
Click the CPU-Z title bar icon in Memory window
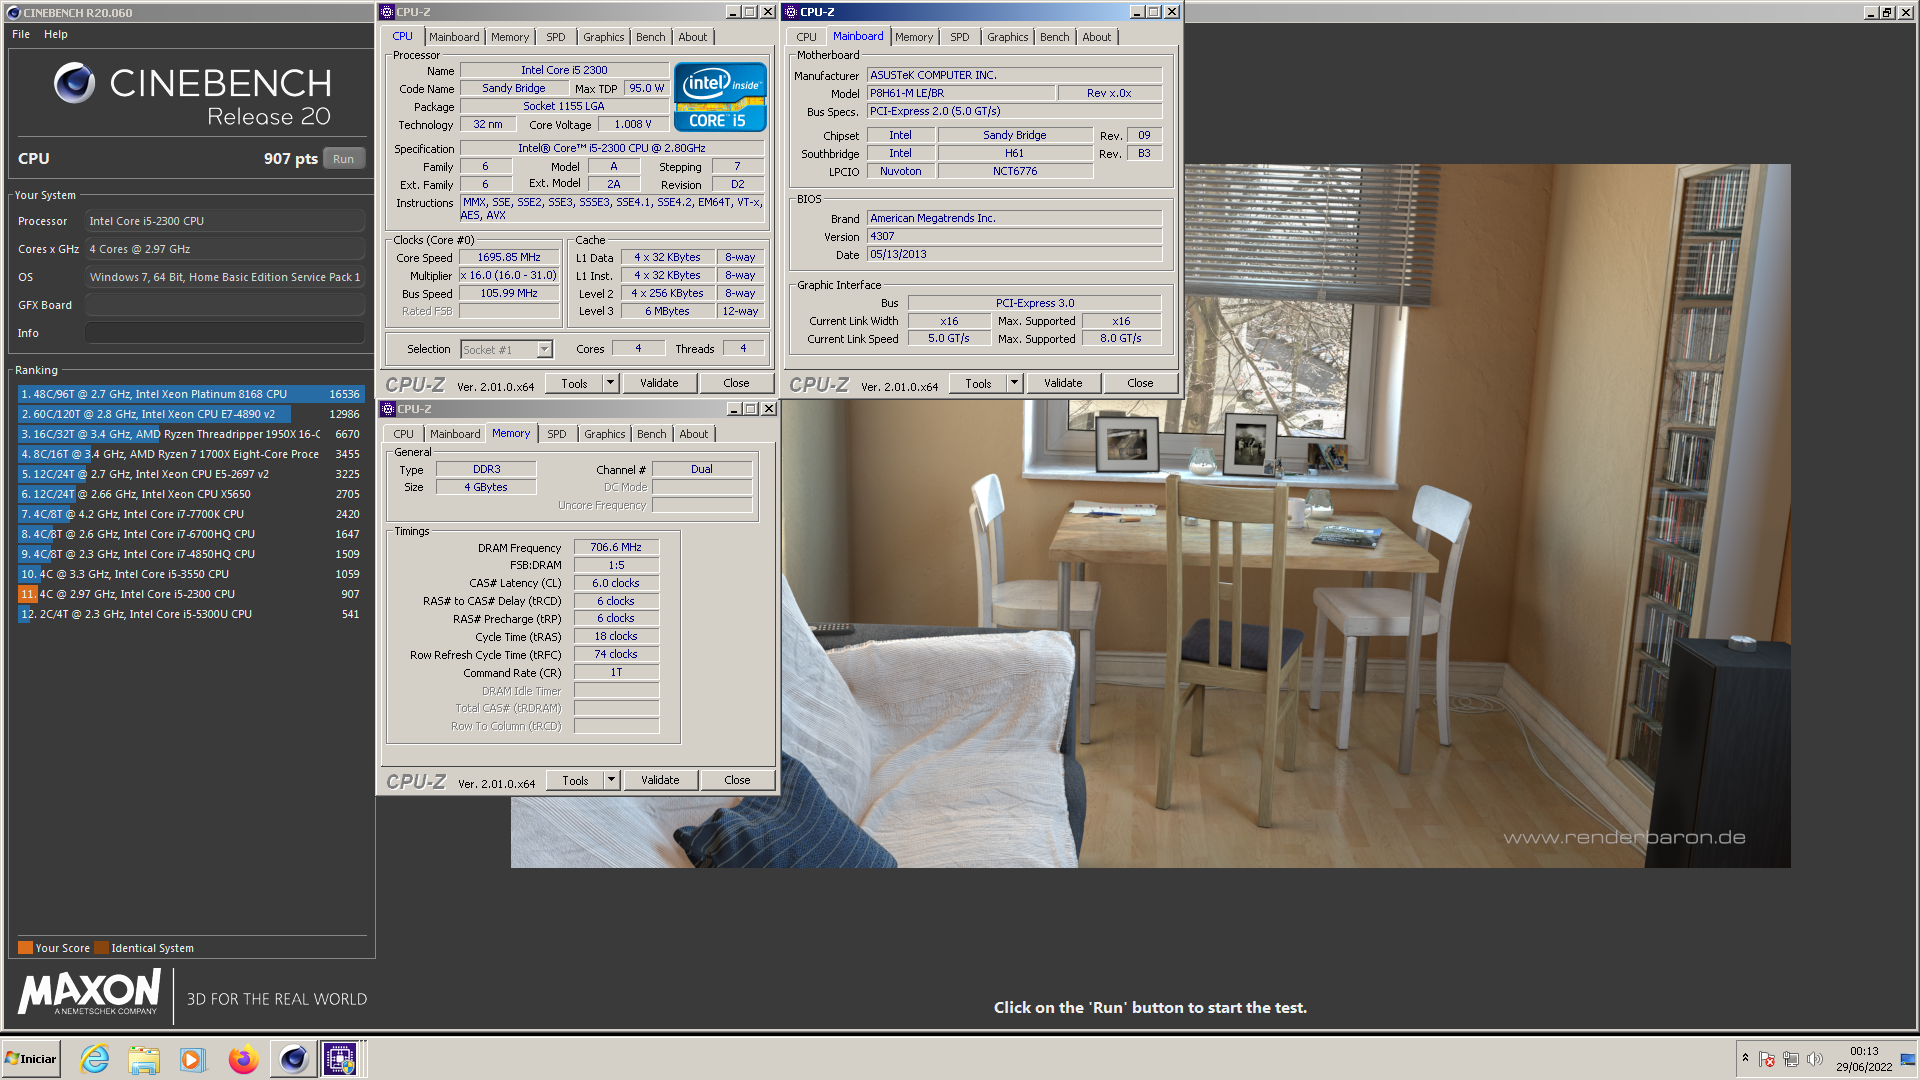(388, 409)
